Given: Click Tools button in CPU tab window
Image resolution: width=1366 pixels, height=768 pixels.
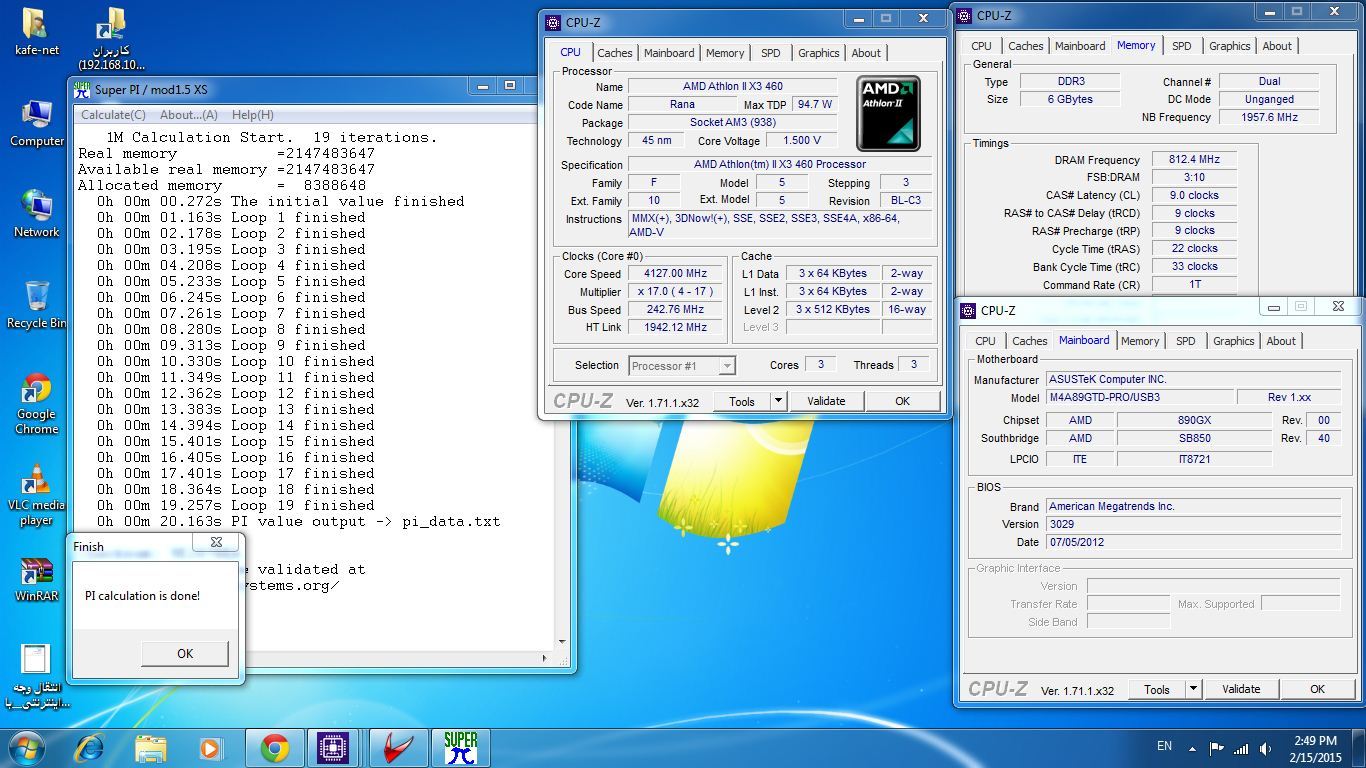Looking at the screenshot, I should (742, 401).
